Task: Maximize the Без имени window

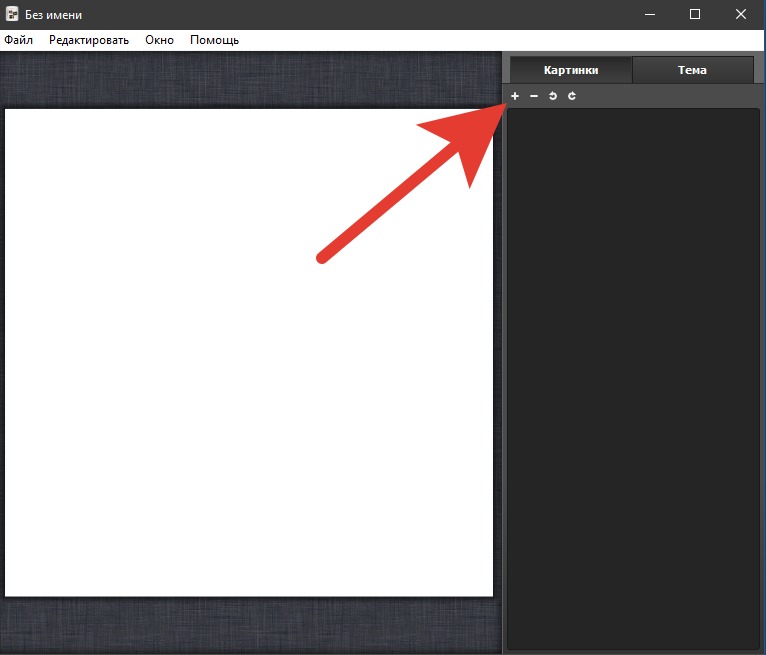Action: click(695, 14)
